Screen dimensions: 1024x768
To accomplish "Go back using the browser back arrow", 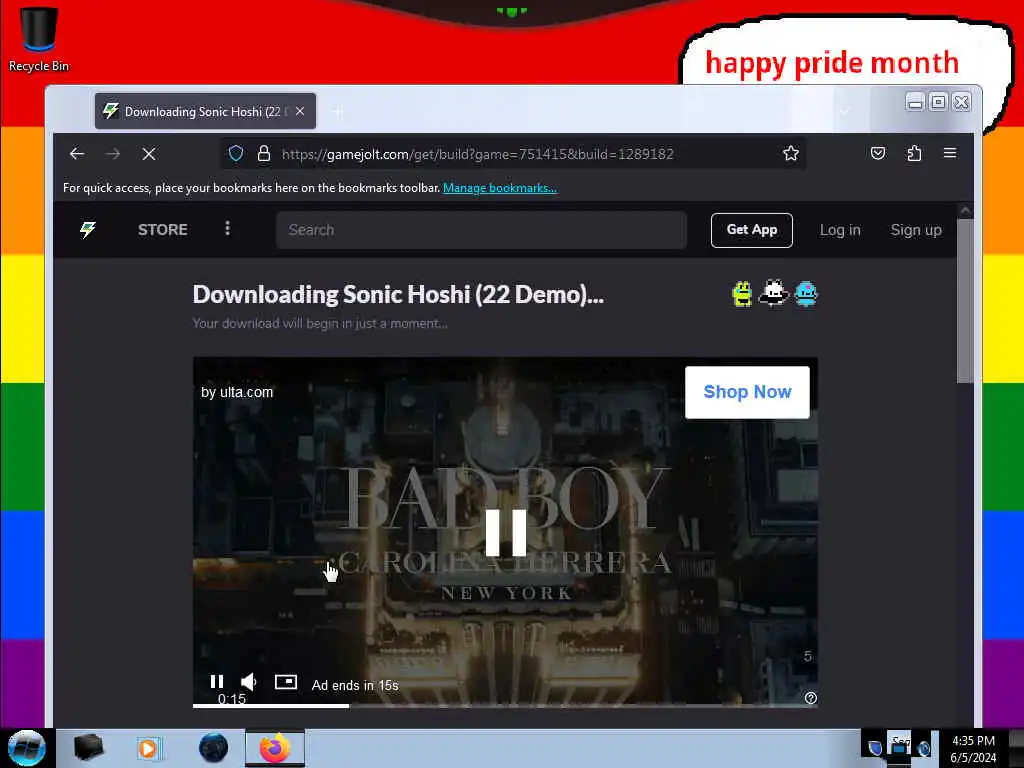I will point(77,154).
